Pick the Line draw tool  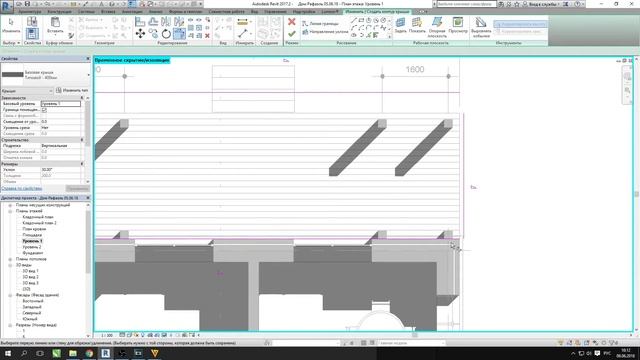(354, 20)
